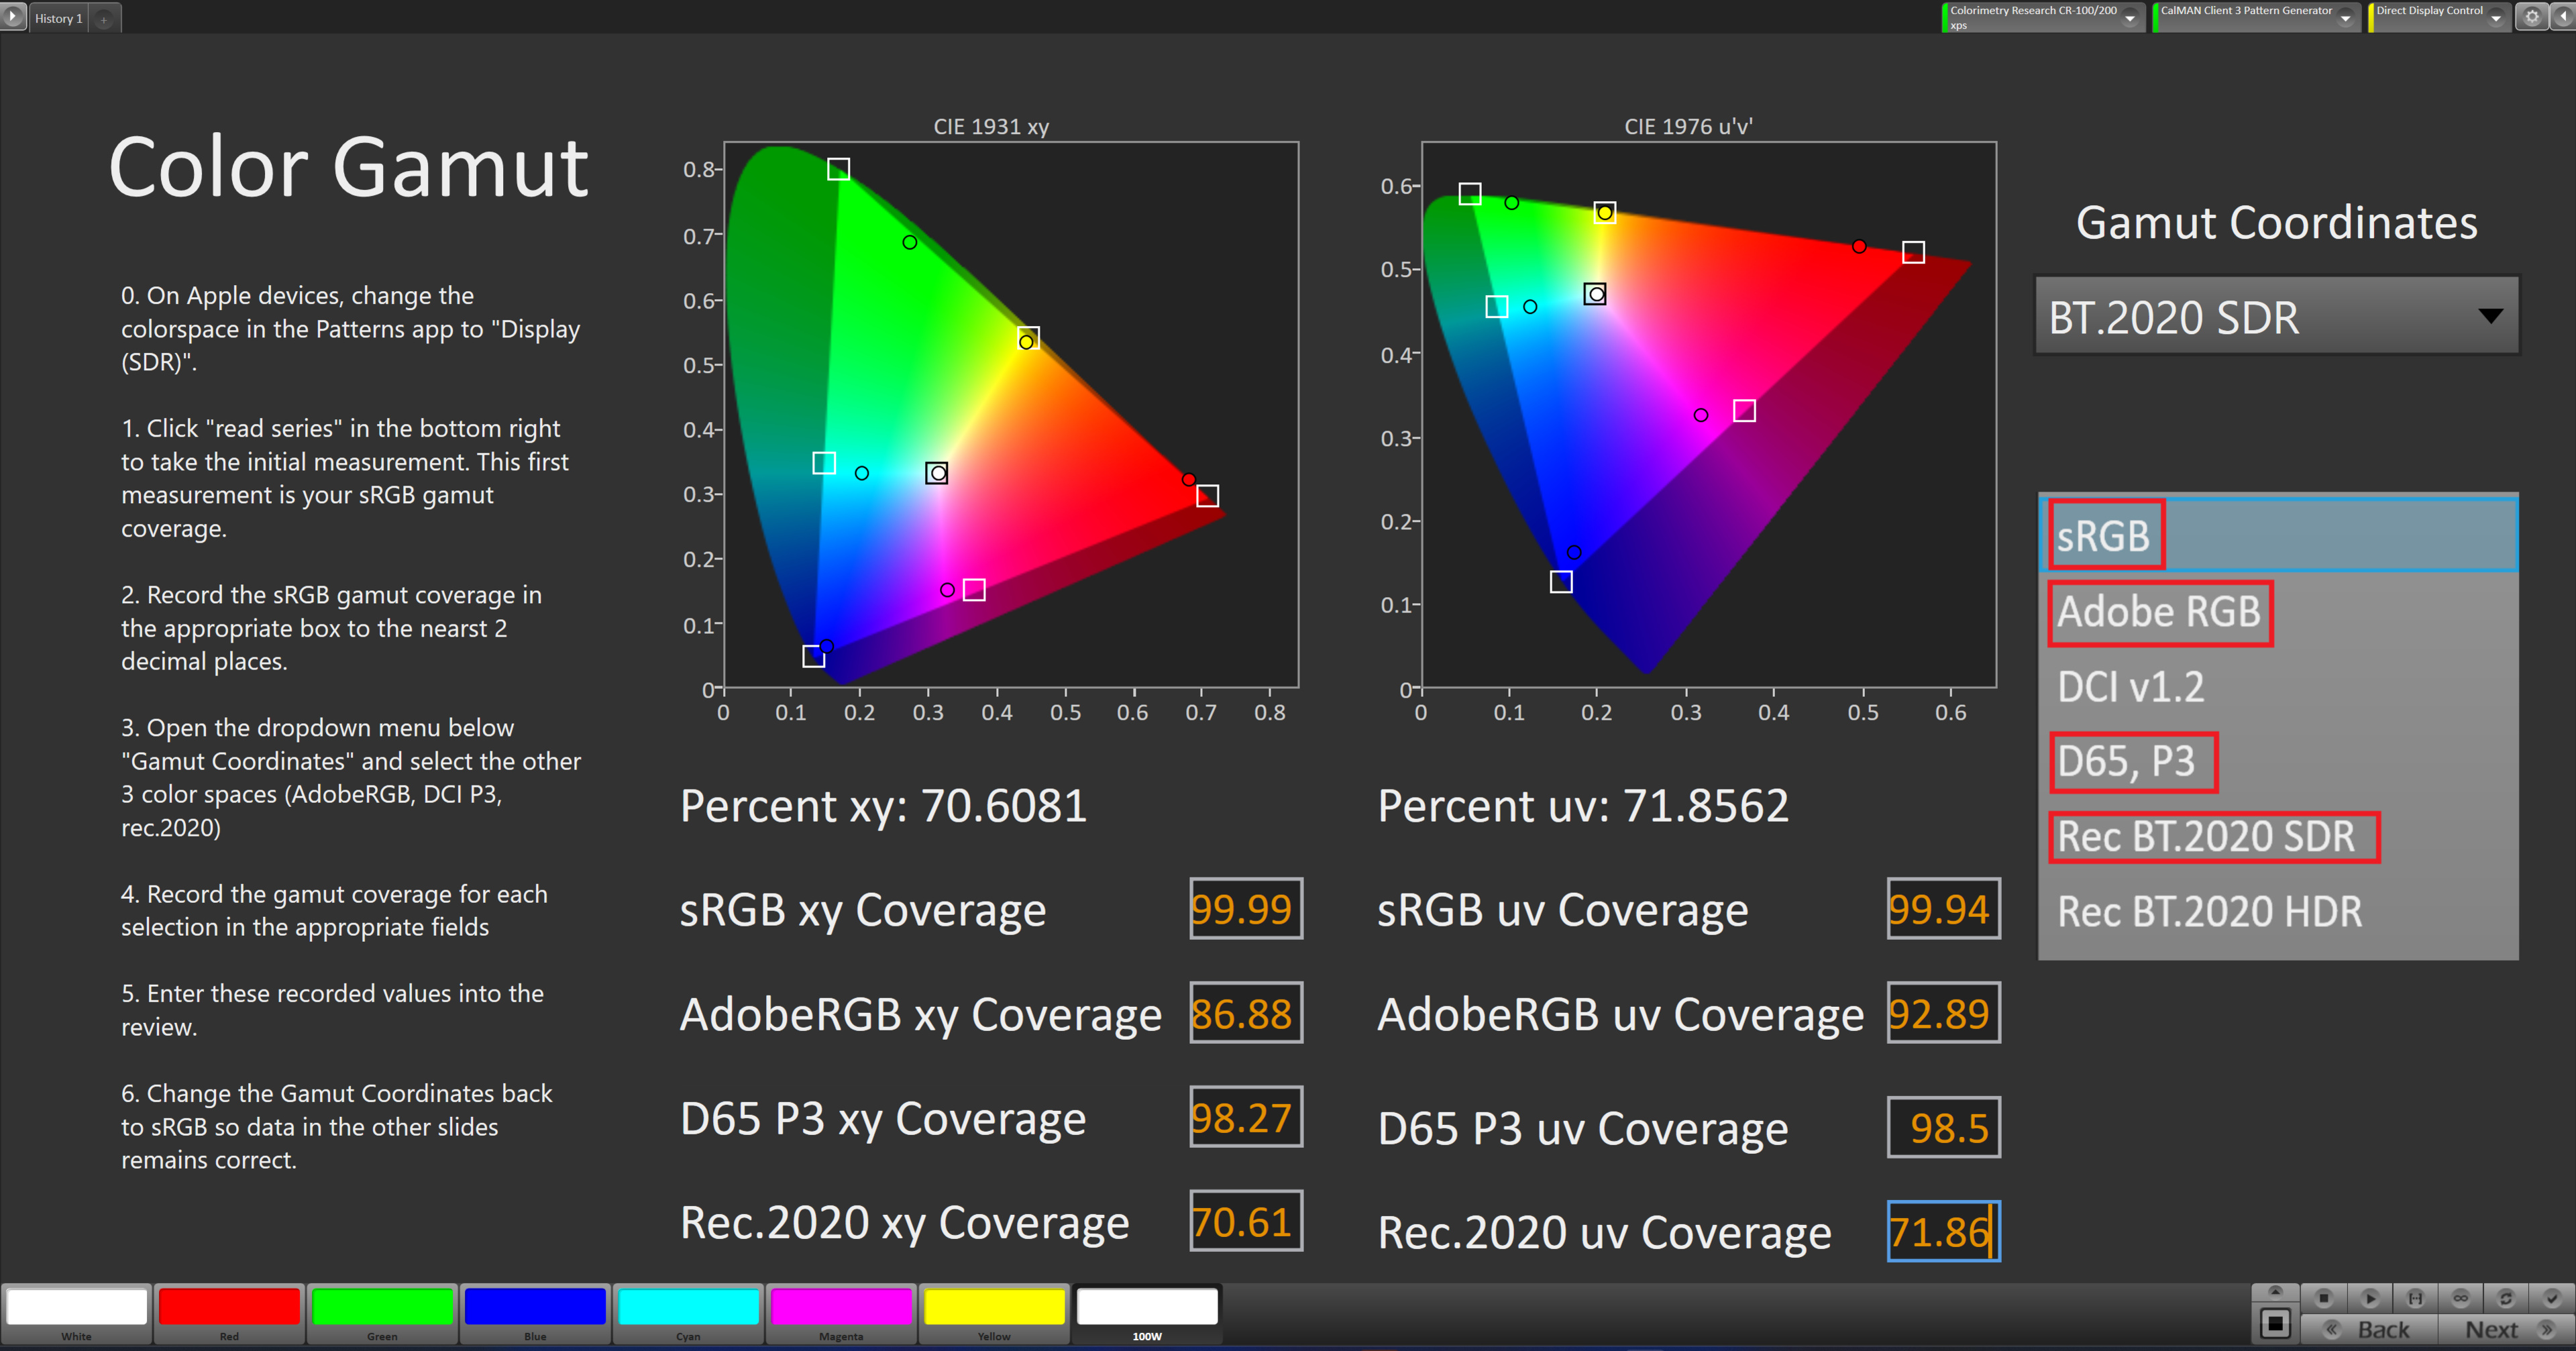
Task: Select Rec BT.2020 HDR list option
Action: [x=2209, y=911]
